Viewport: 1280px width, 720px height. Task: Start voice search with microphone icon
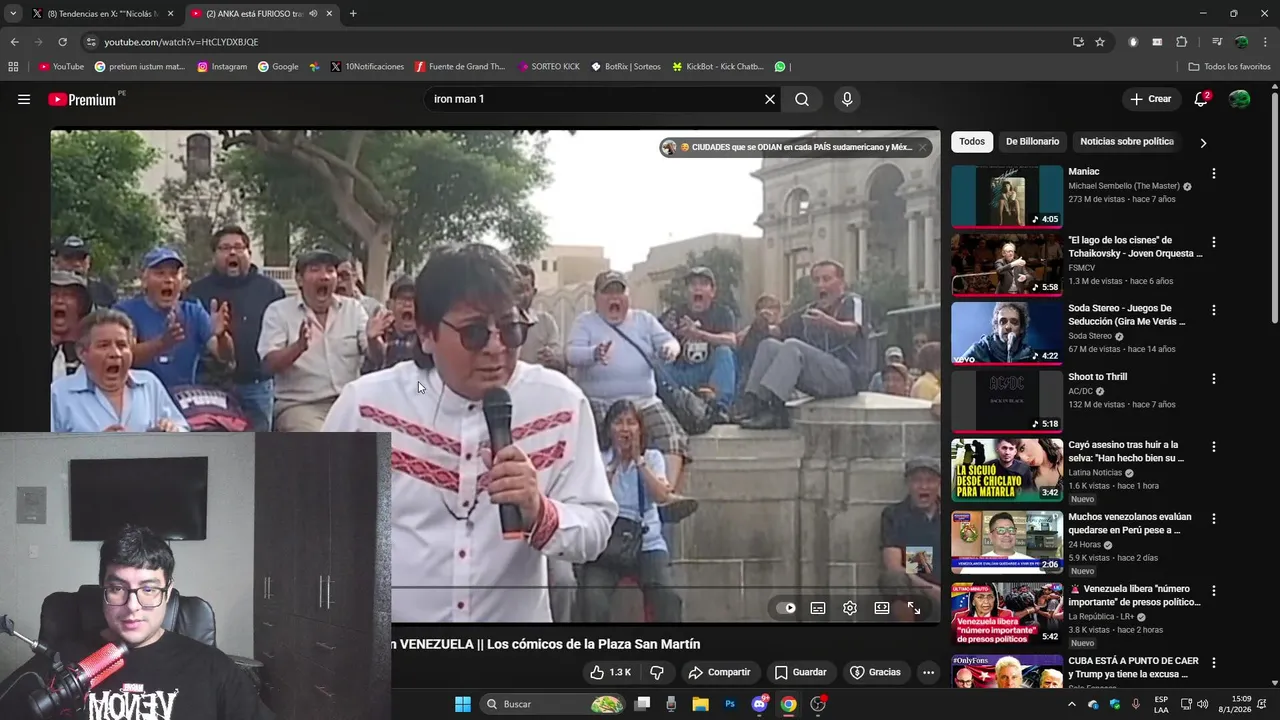(847, 99)
